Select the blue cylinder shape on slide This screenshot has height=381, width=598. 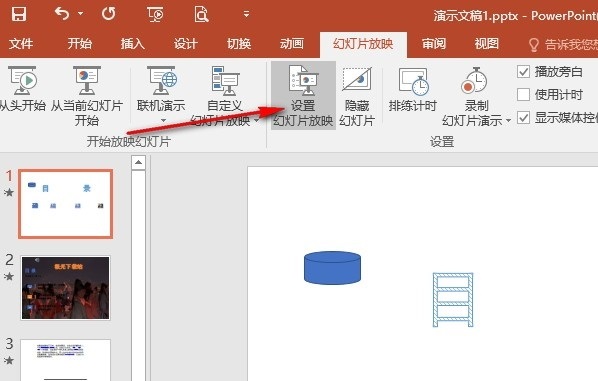point(332,268)
